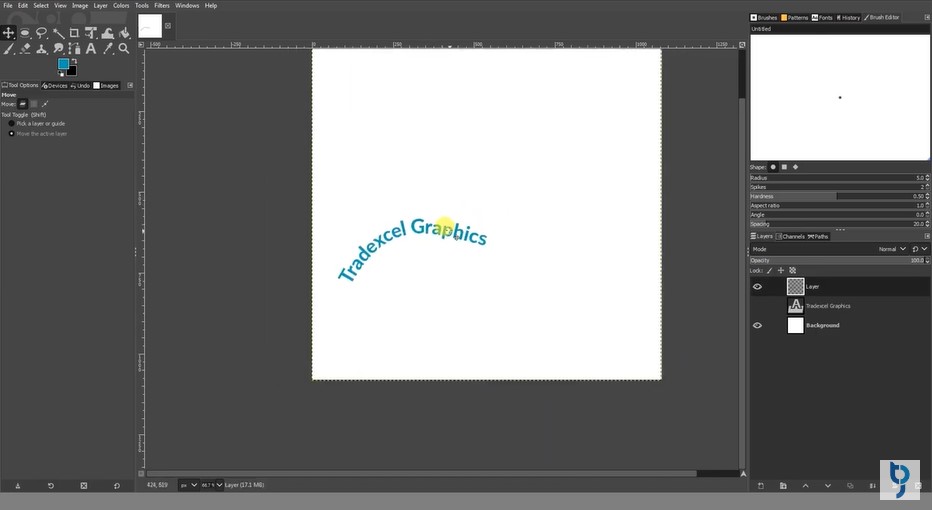Open the Colors menu
Image resolution: width=933 pixels, height=510 pixels.
click(x=121, y=5)
